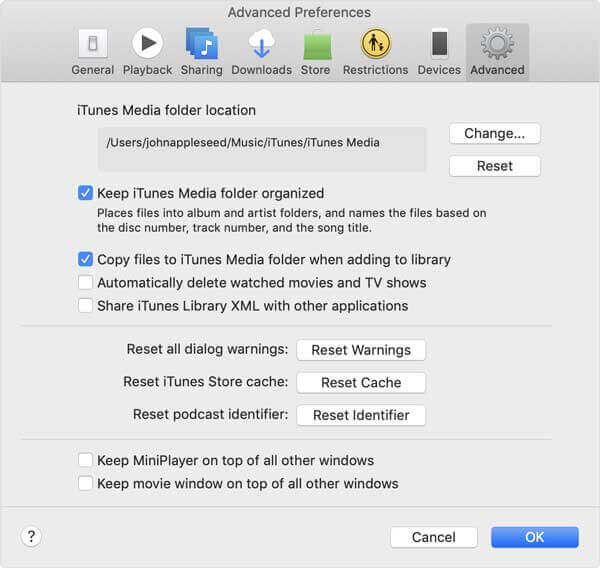Enable Share iTunes Library XML with other applications
The image size is (600, 568).
point(85,305)
